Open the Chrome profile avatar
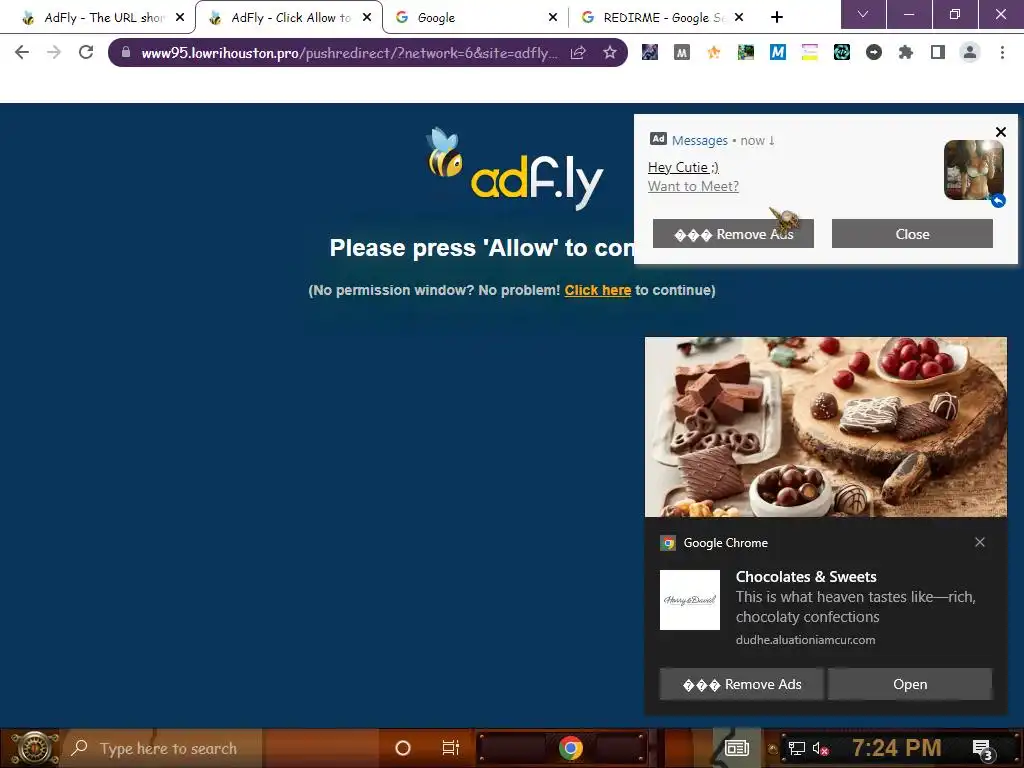 click(970, 52)
